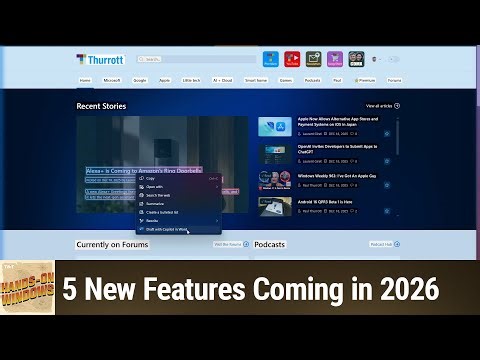Click the Visit the Forums link
The image size is (480, 360).
point(231,244)
